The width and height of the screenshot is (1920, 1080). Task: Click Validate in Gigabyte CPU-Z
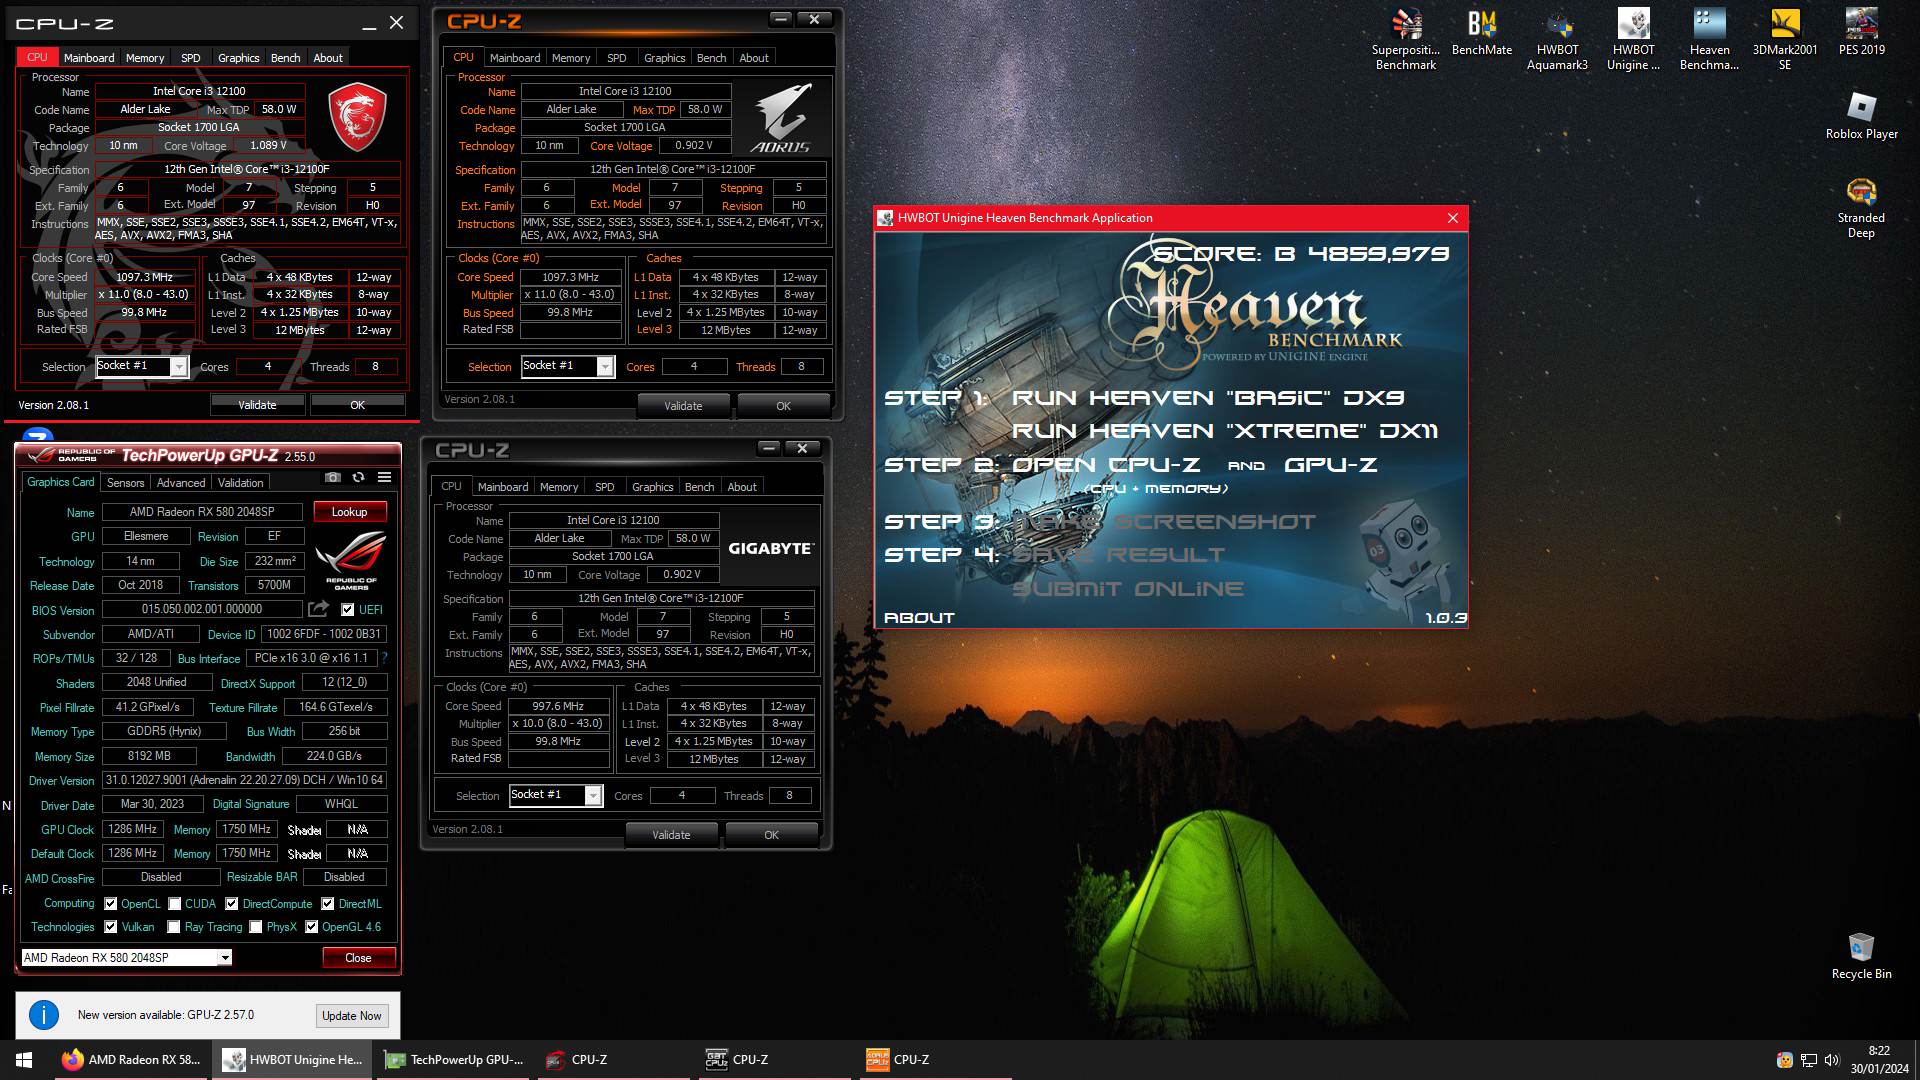671,835
